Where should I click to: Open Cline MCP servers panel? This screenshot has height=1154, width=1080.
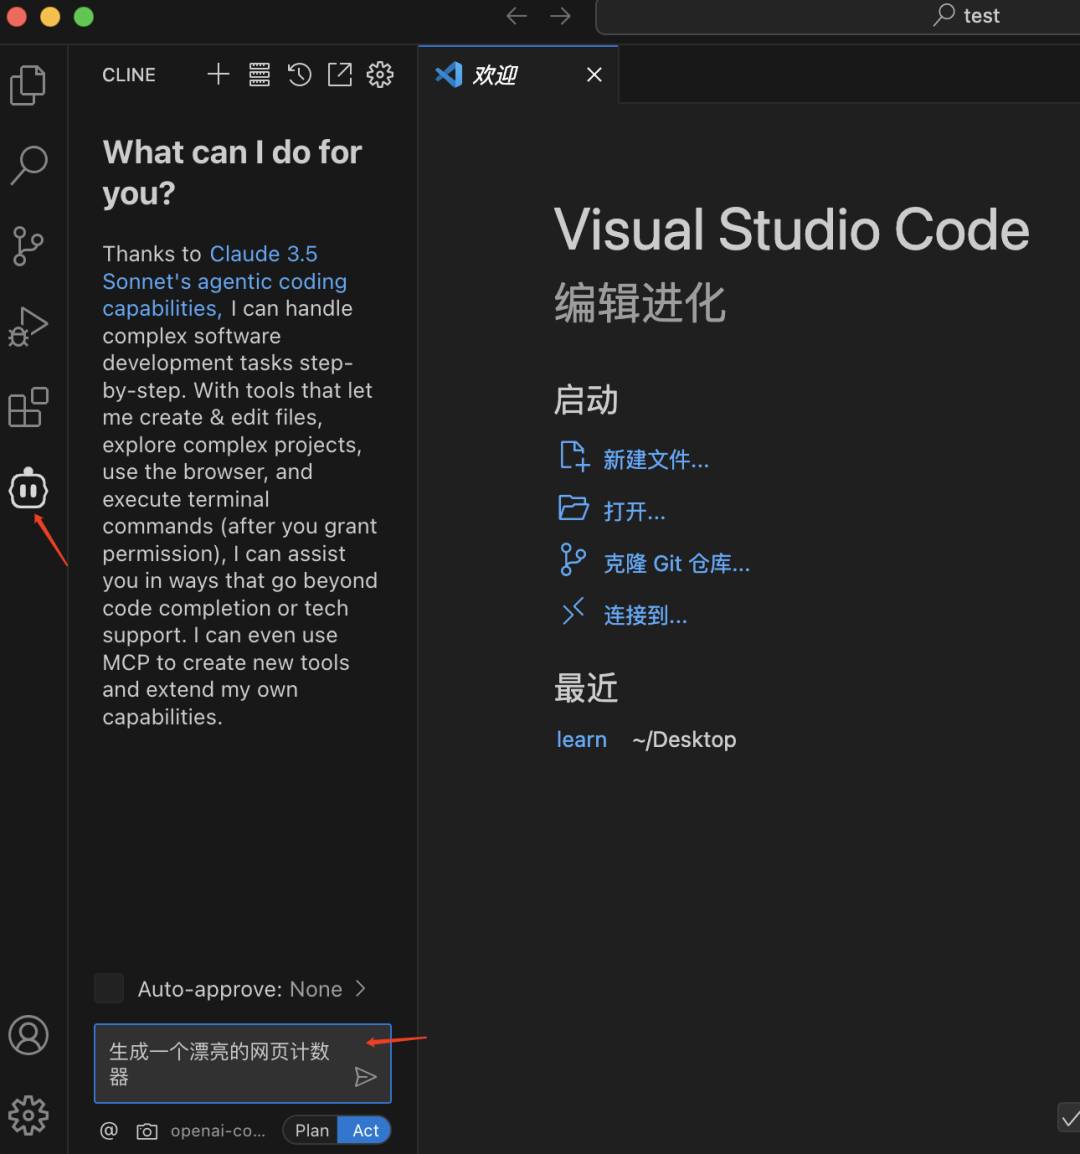pos(259,74)
